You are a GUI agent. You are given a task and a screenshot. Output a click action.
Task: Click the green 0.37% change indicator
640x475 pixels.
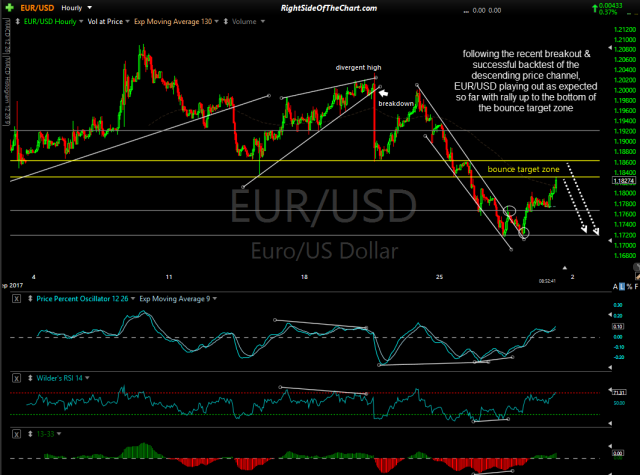(x=608, y=13)
